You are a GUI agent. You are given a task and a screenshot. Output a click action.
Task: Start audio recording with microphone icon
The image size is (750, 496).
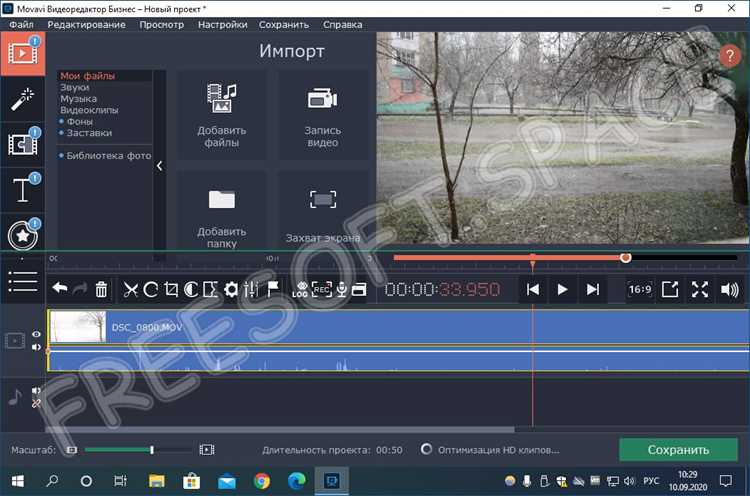pos(341,289)
